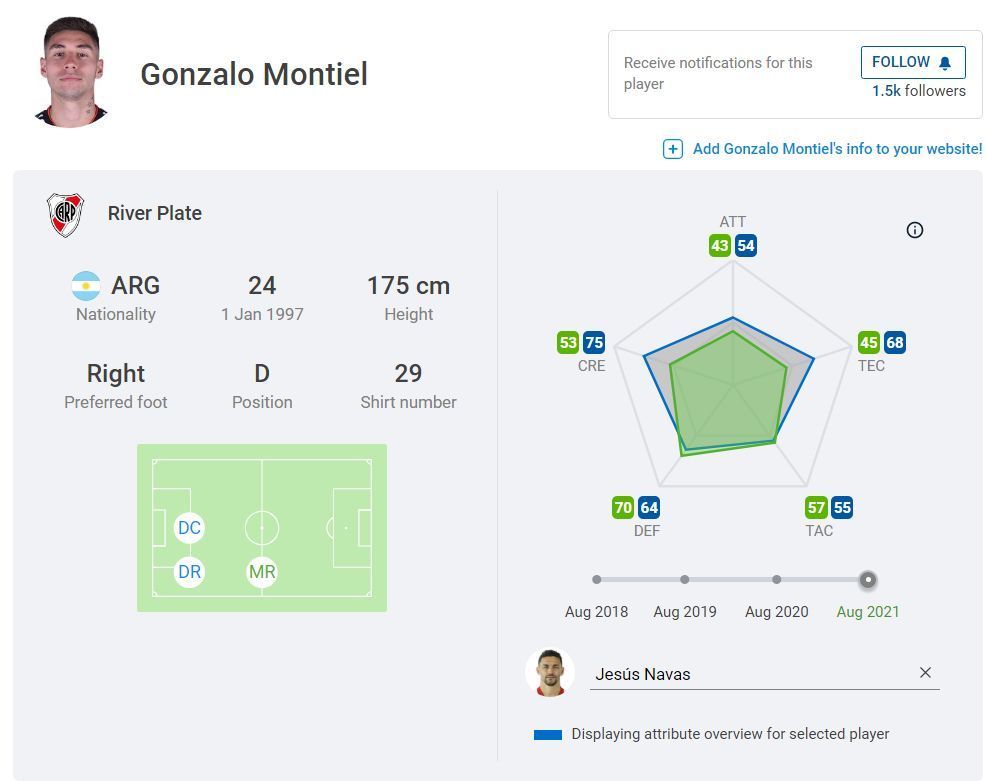Click the Argentina flag icon
The height and width of the screenshot is (781, 986).
(x=86, y=286)
